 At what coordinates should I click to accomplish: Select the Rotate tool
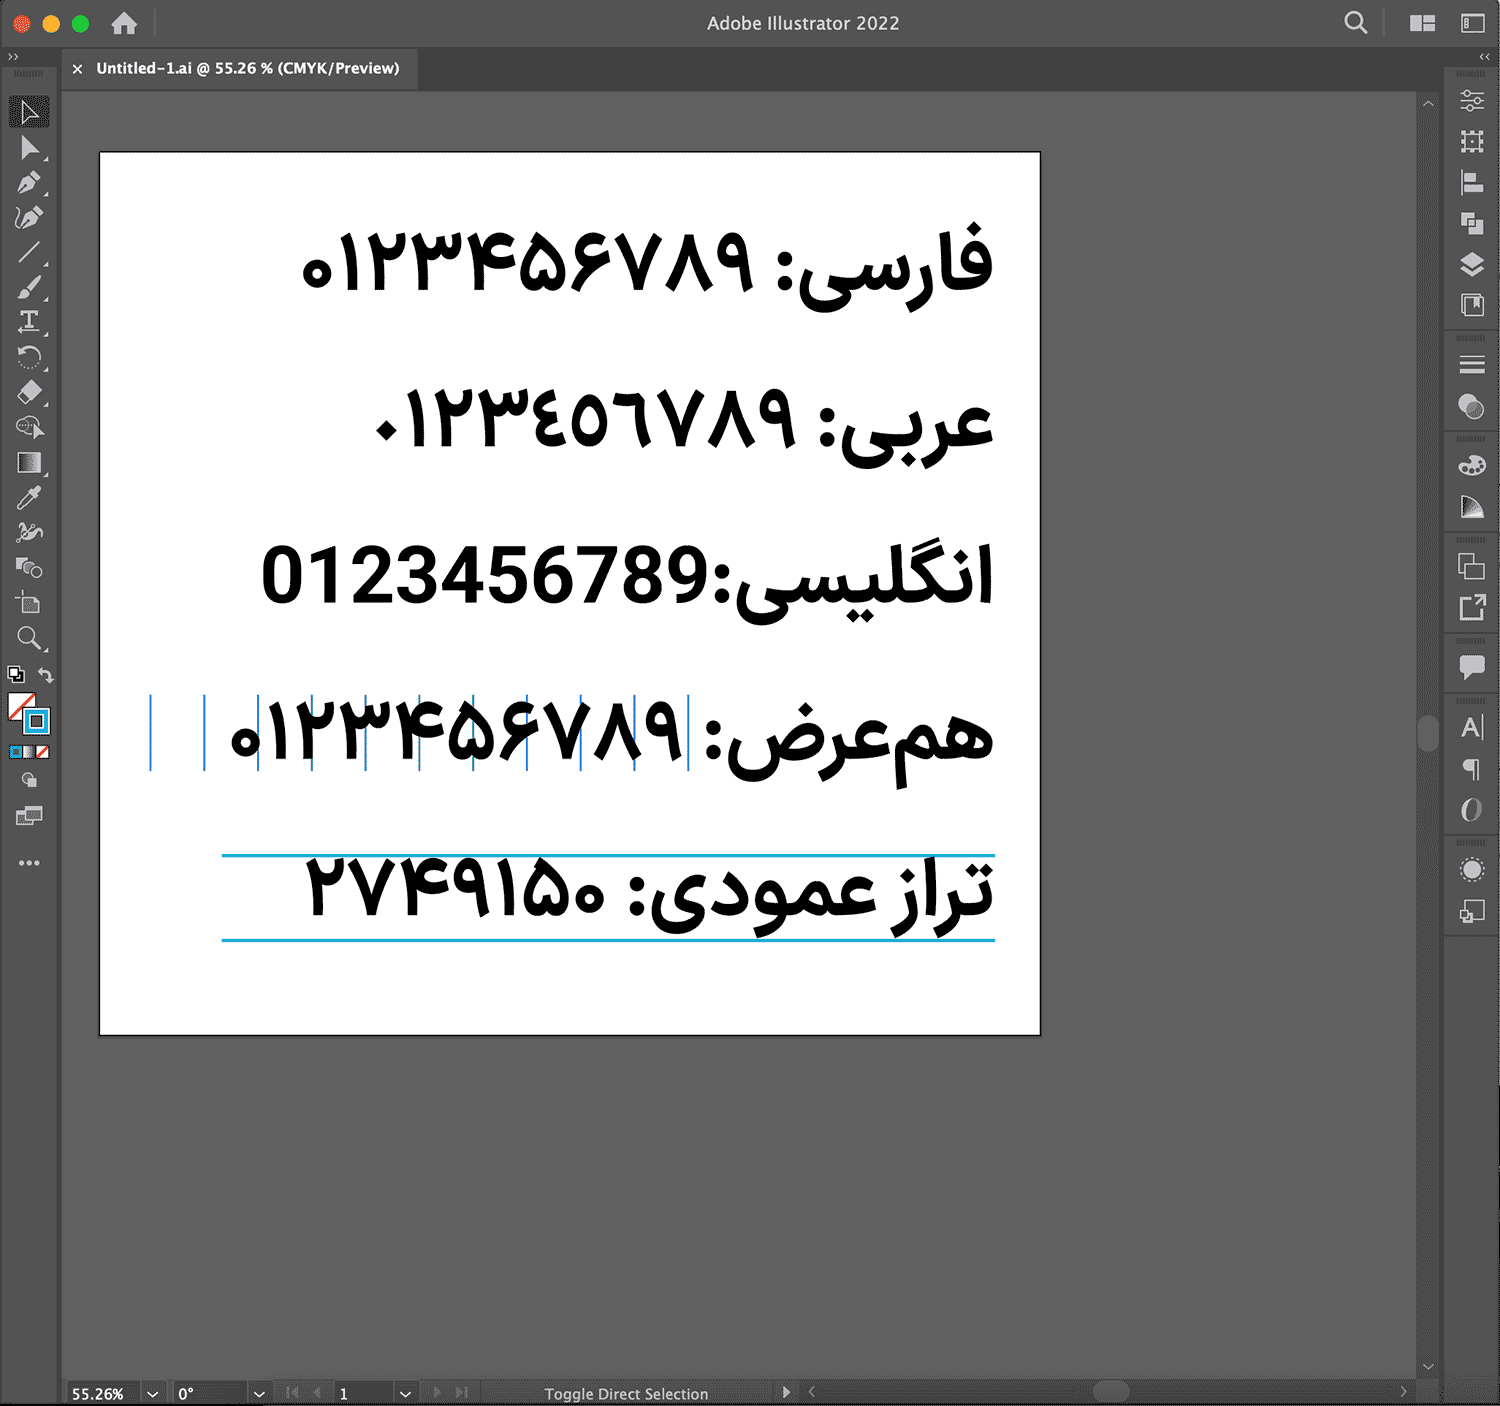point(29,357)
